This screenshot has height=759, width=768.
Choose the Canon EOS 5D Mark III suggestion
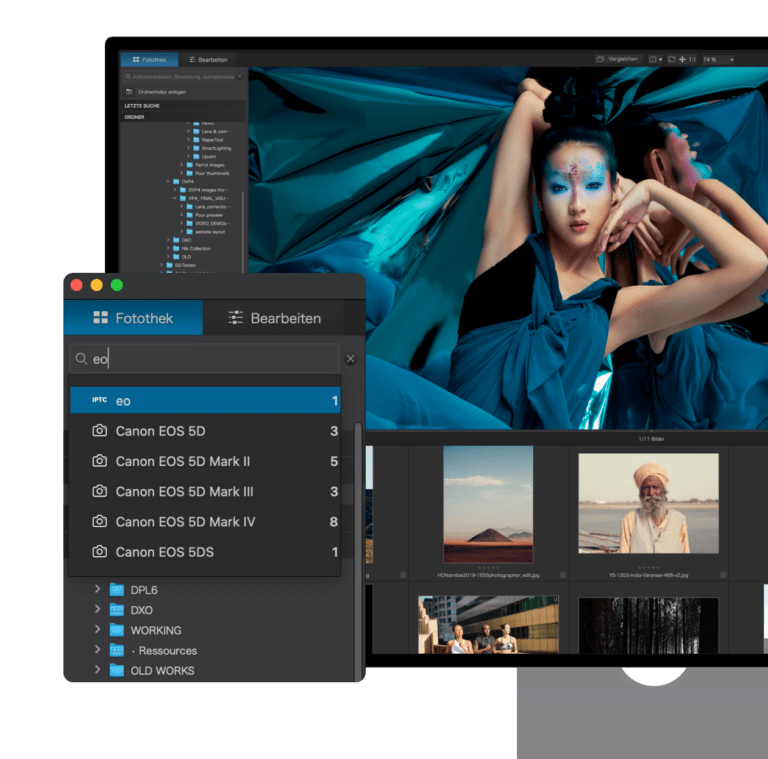pyautogui.click(x=184, y=492)
